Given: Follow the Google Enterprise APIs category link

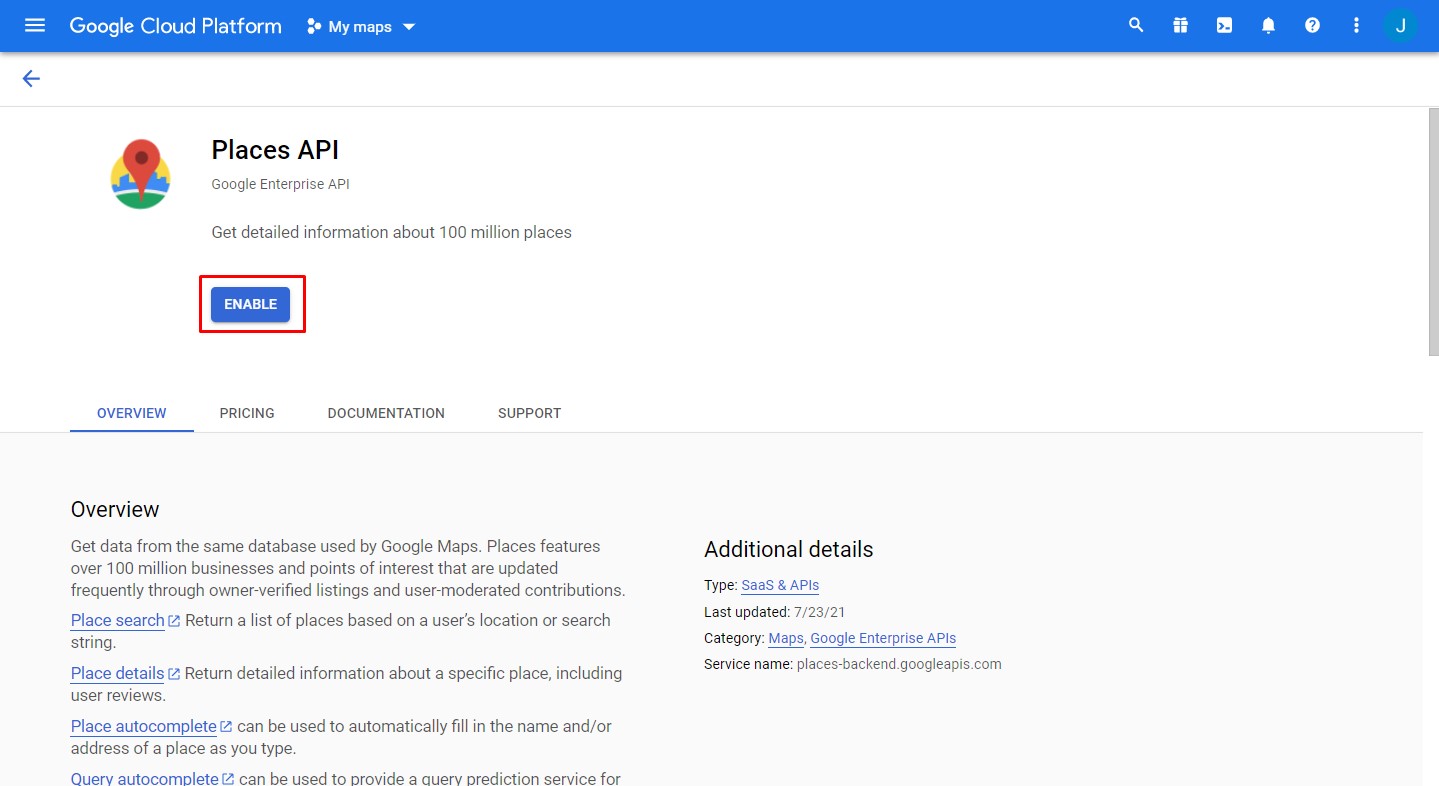Looking at the screenshot, I should tap(883, 638).
